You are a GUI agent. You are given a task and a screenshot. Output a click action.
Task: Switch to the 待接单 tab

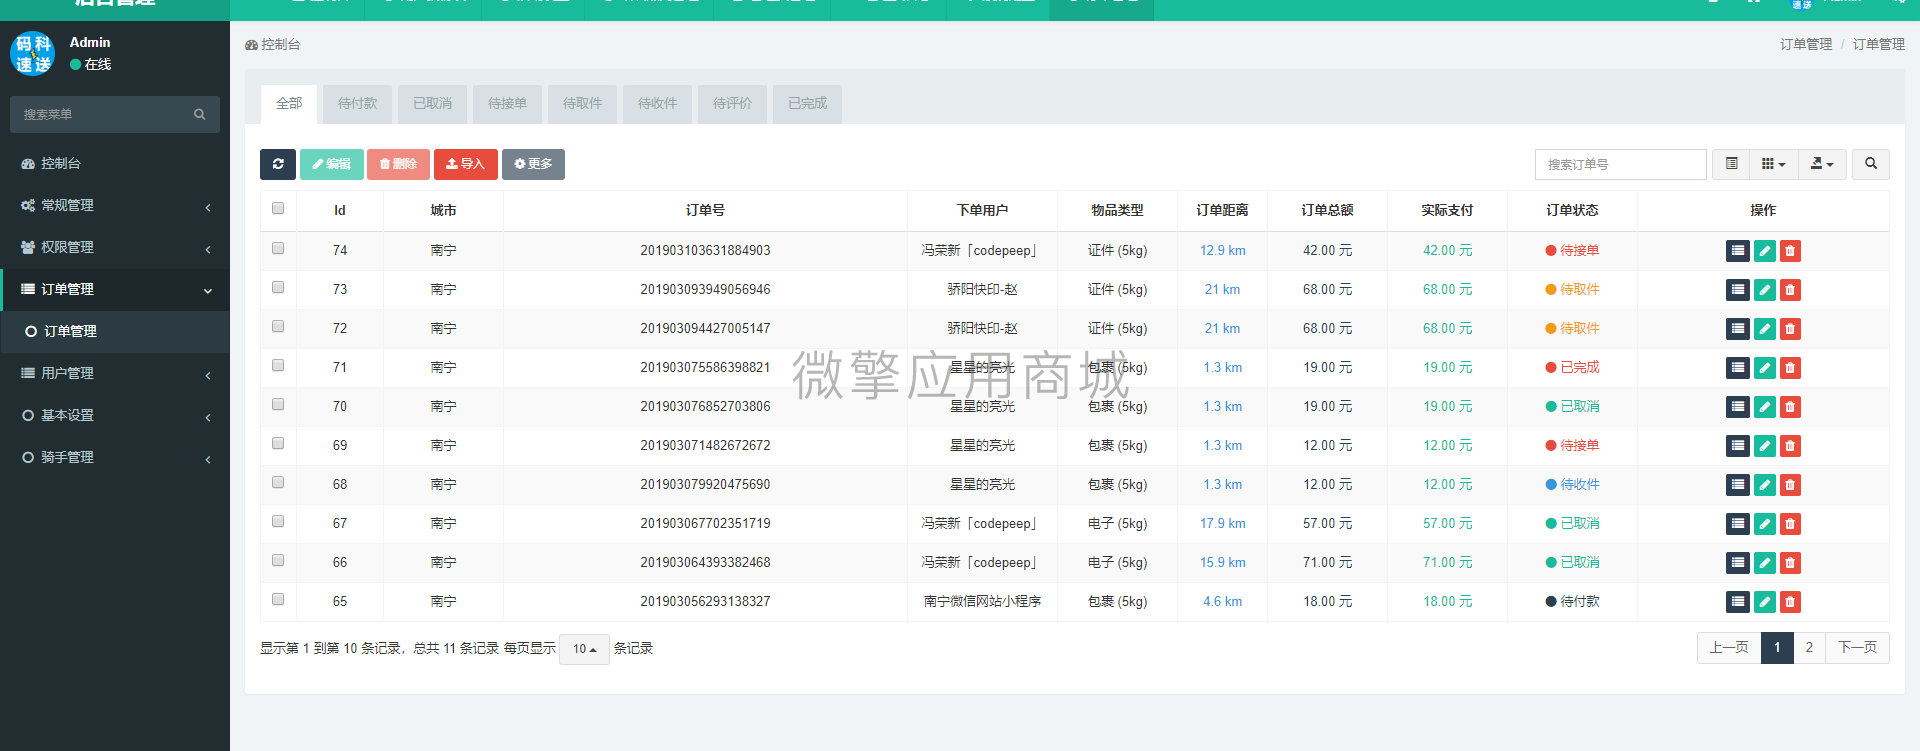[x=507, y=104]
